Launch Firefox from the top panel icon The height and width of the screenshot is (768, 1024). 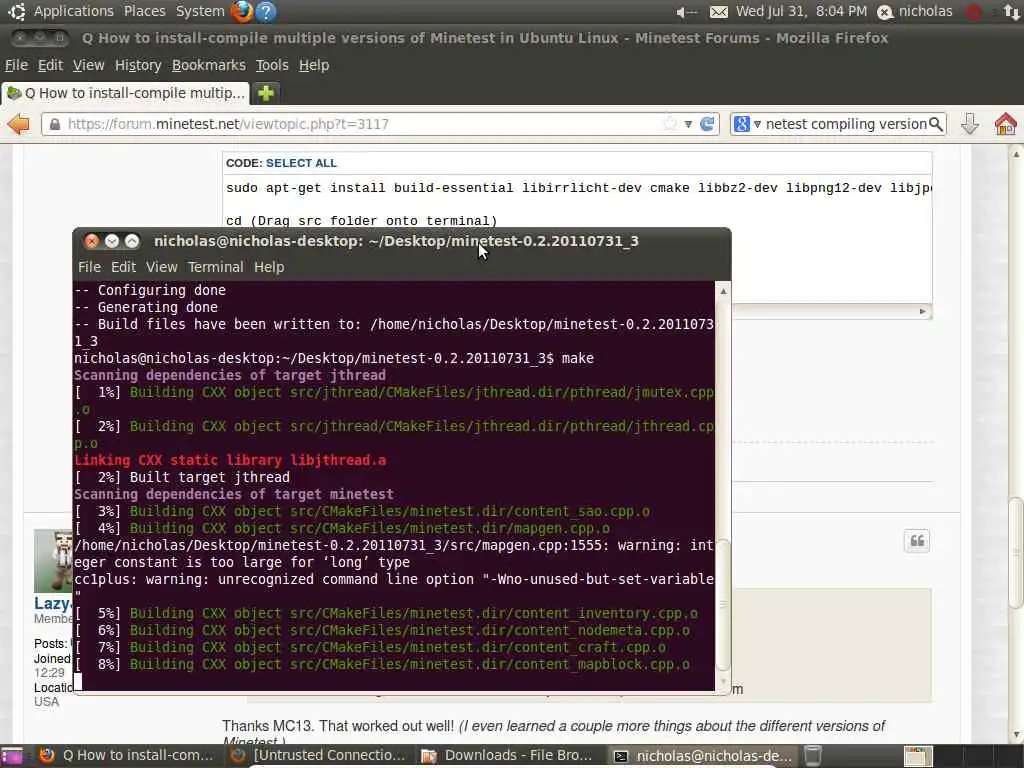coord(242,11)
